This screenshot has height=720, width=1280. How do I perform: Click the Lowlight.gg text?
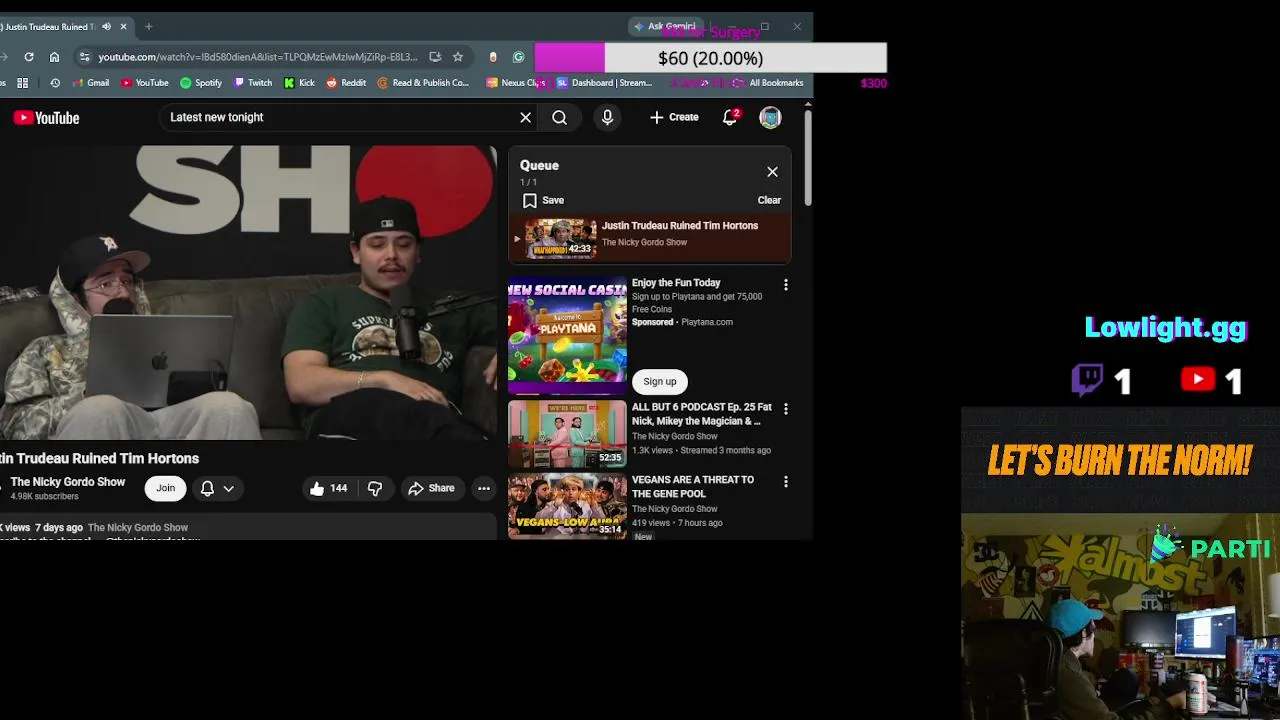[x=1166, y=328]
